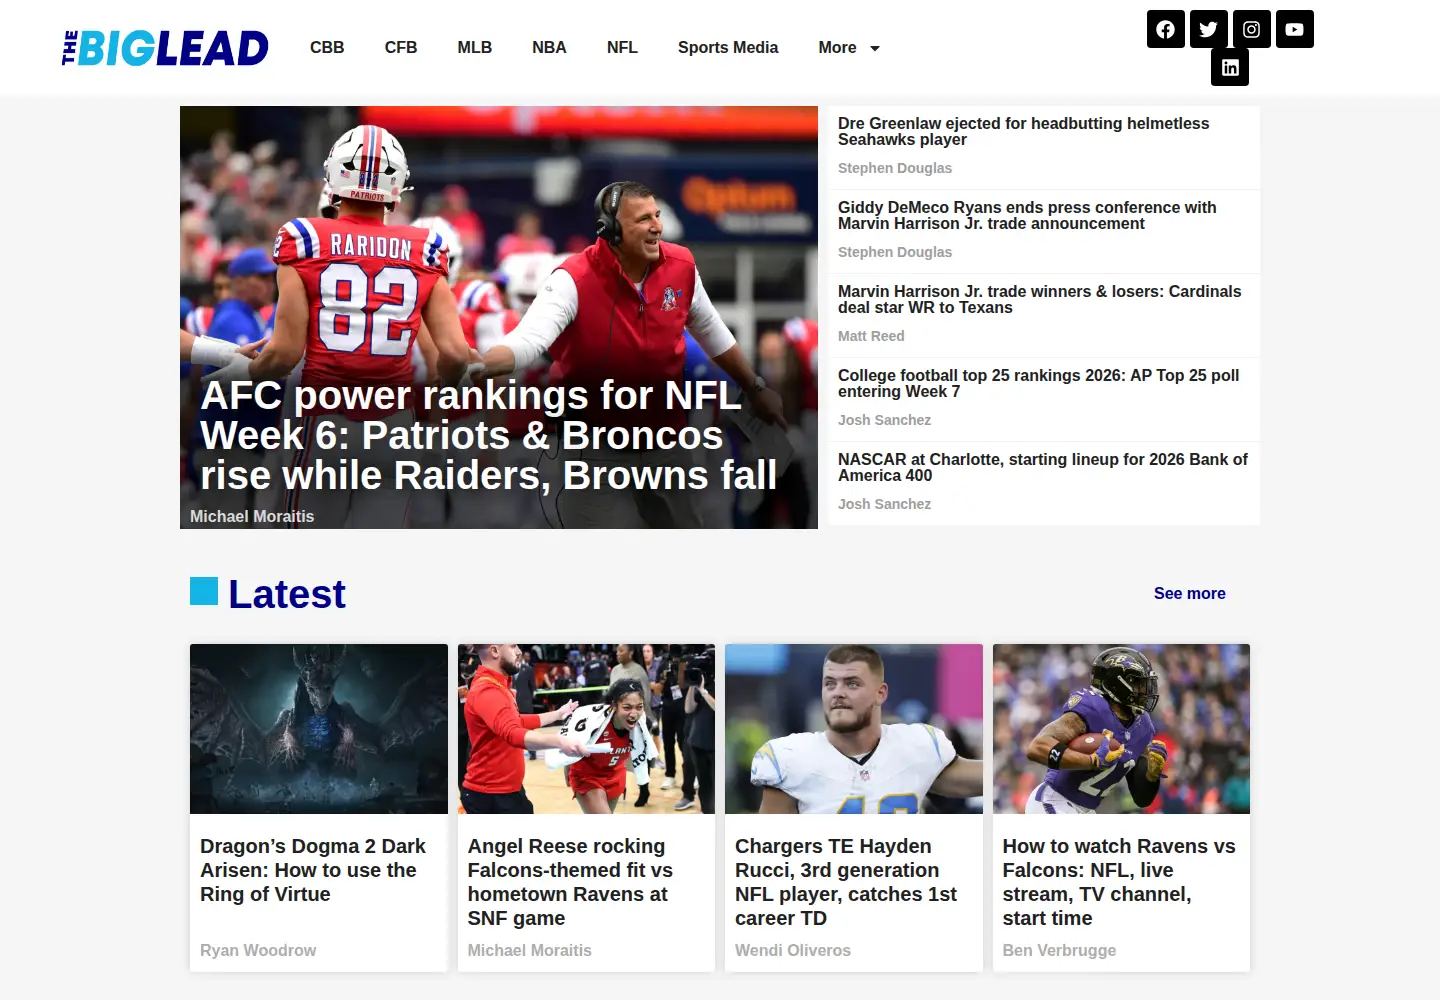Read Angel Reese Falcons-themed fit article

(x=570, y=882)
